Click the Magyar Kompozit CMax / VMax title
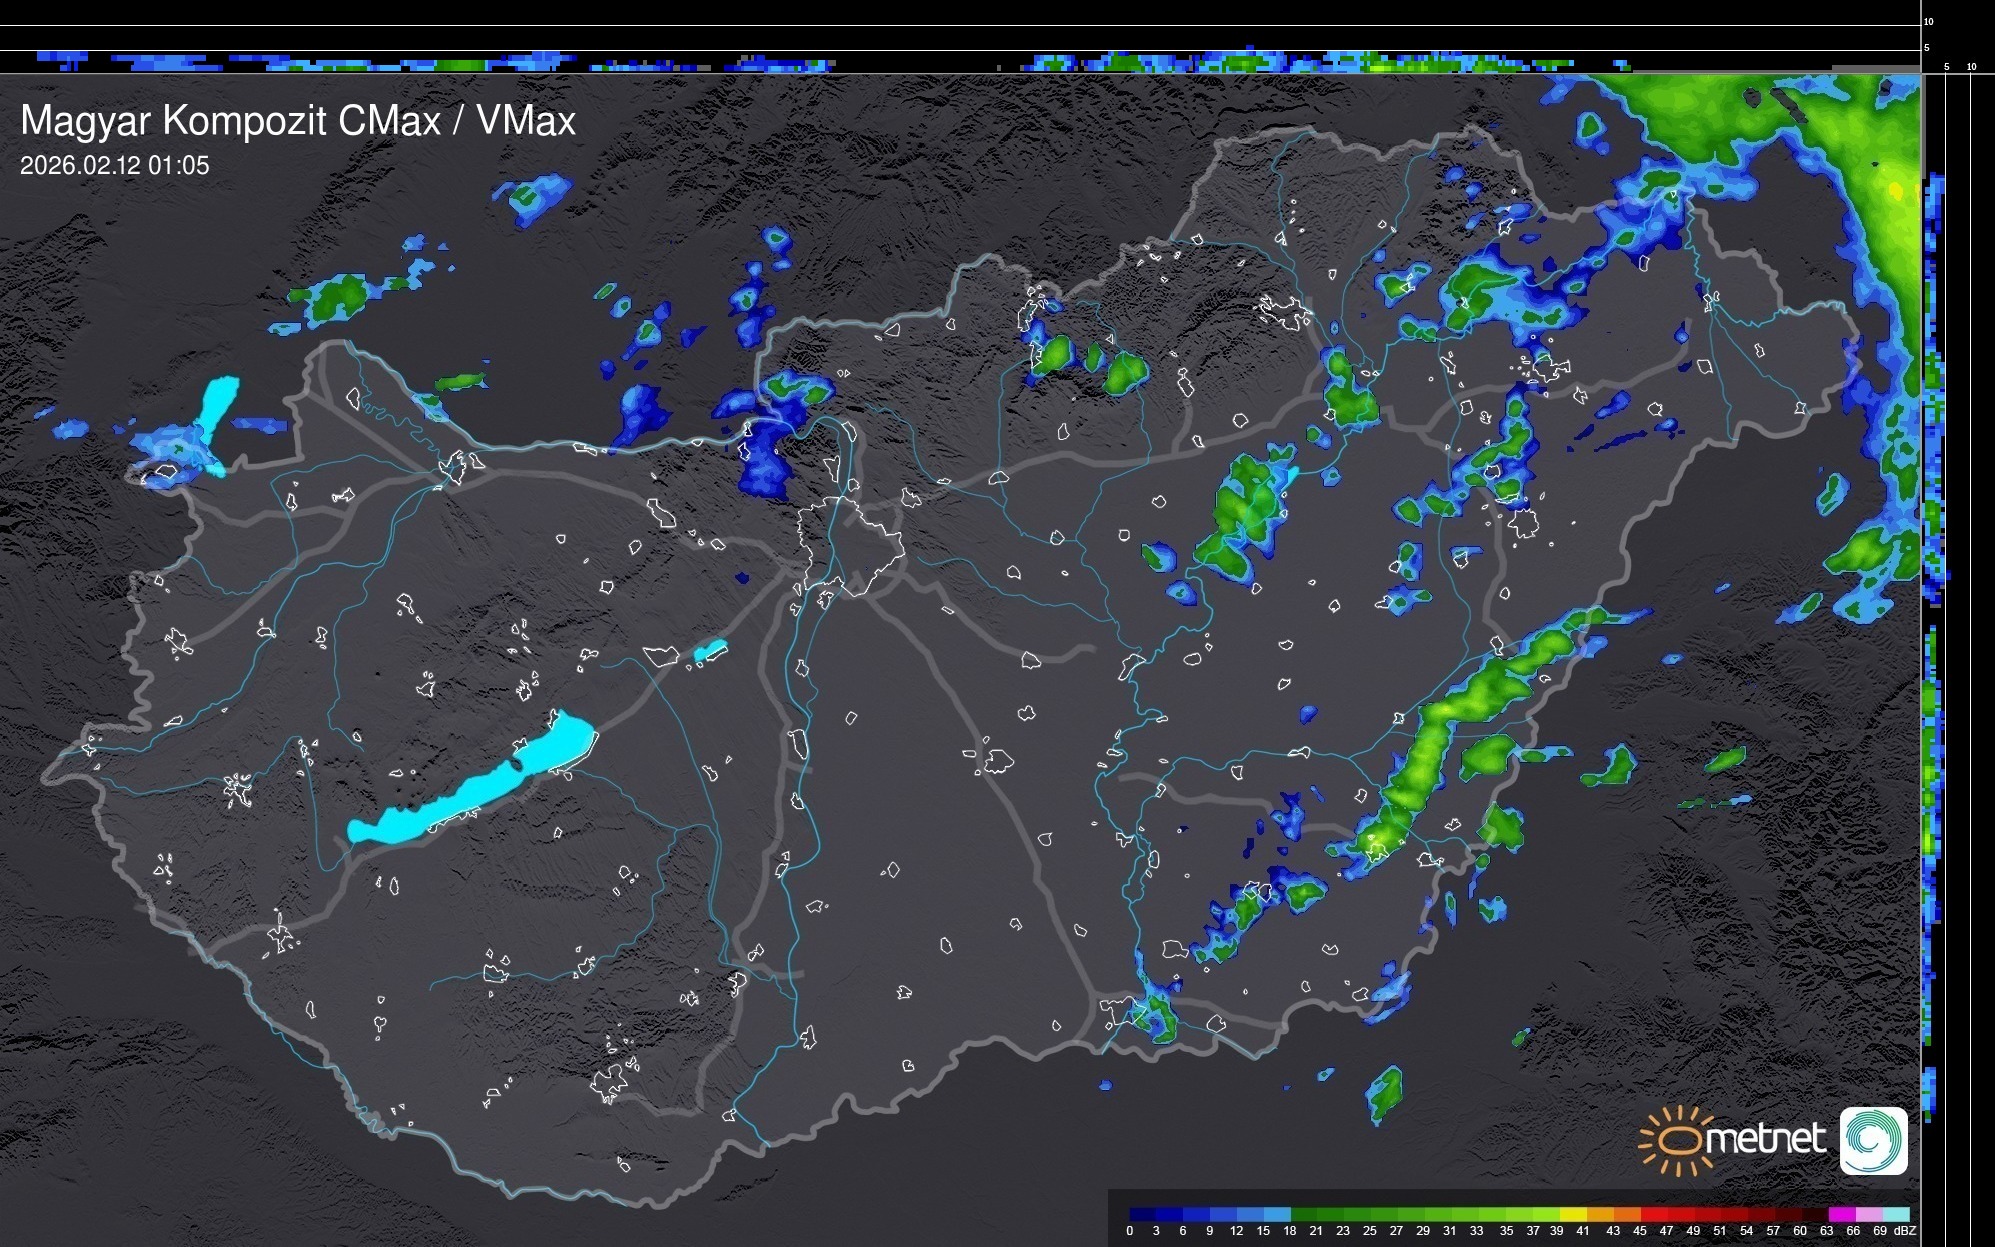Viewport: 1995px width, 1247px height. click(x=298, y=121)
